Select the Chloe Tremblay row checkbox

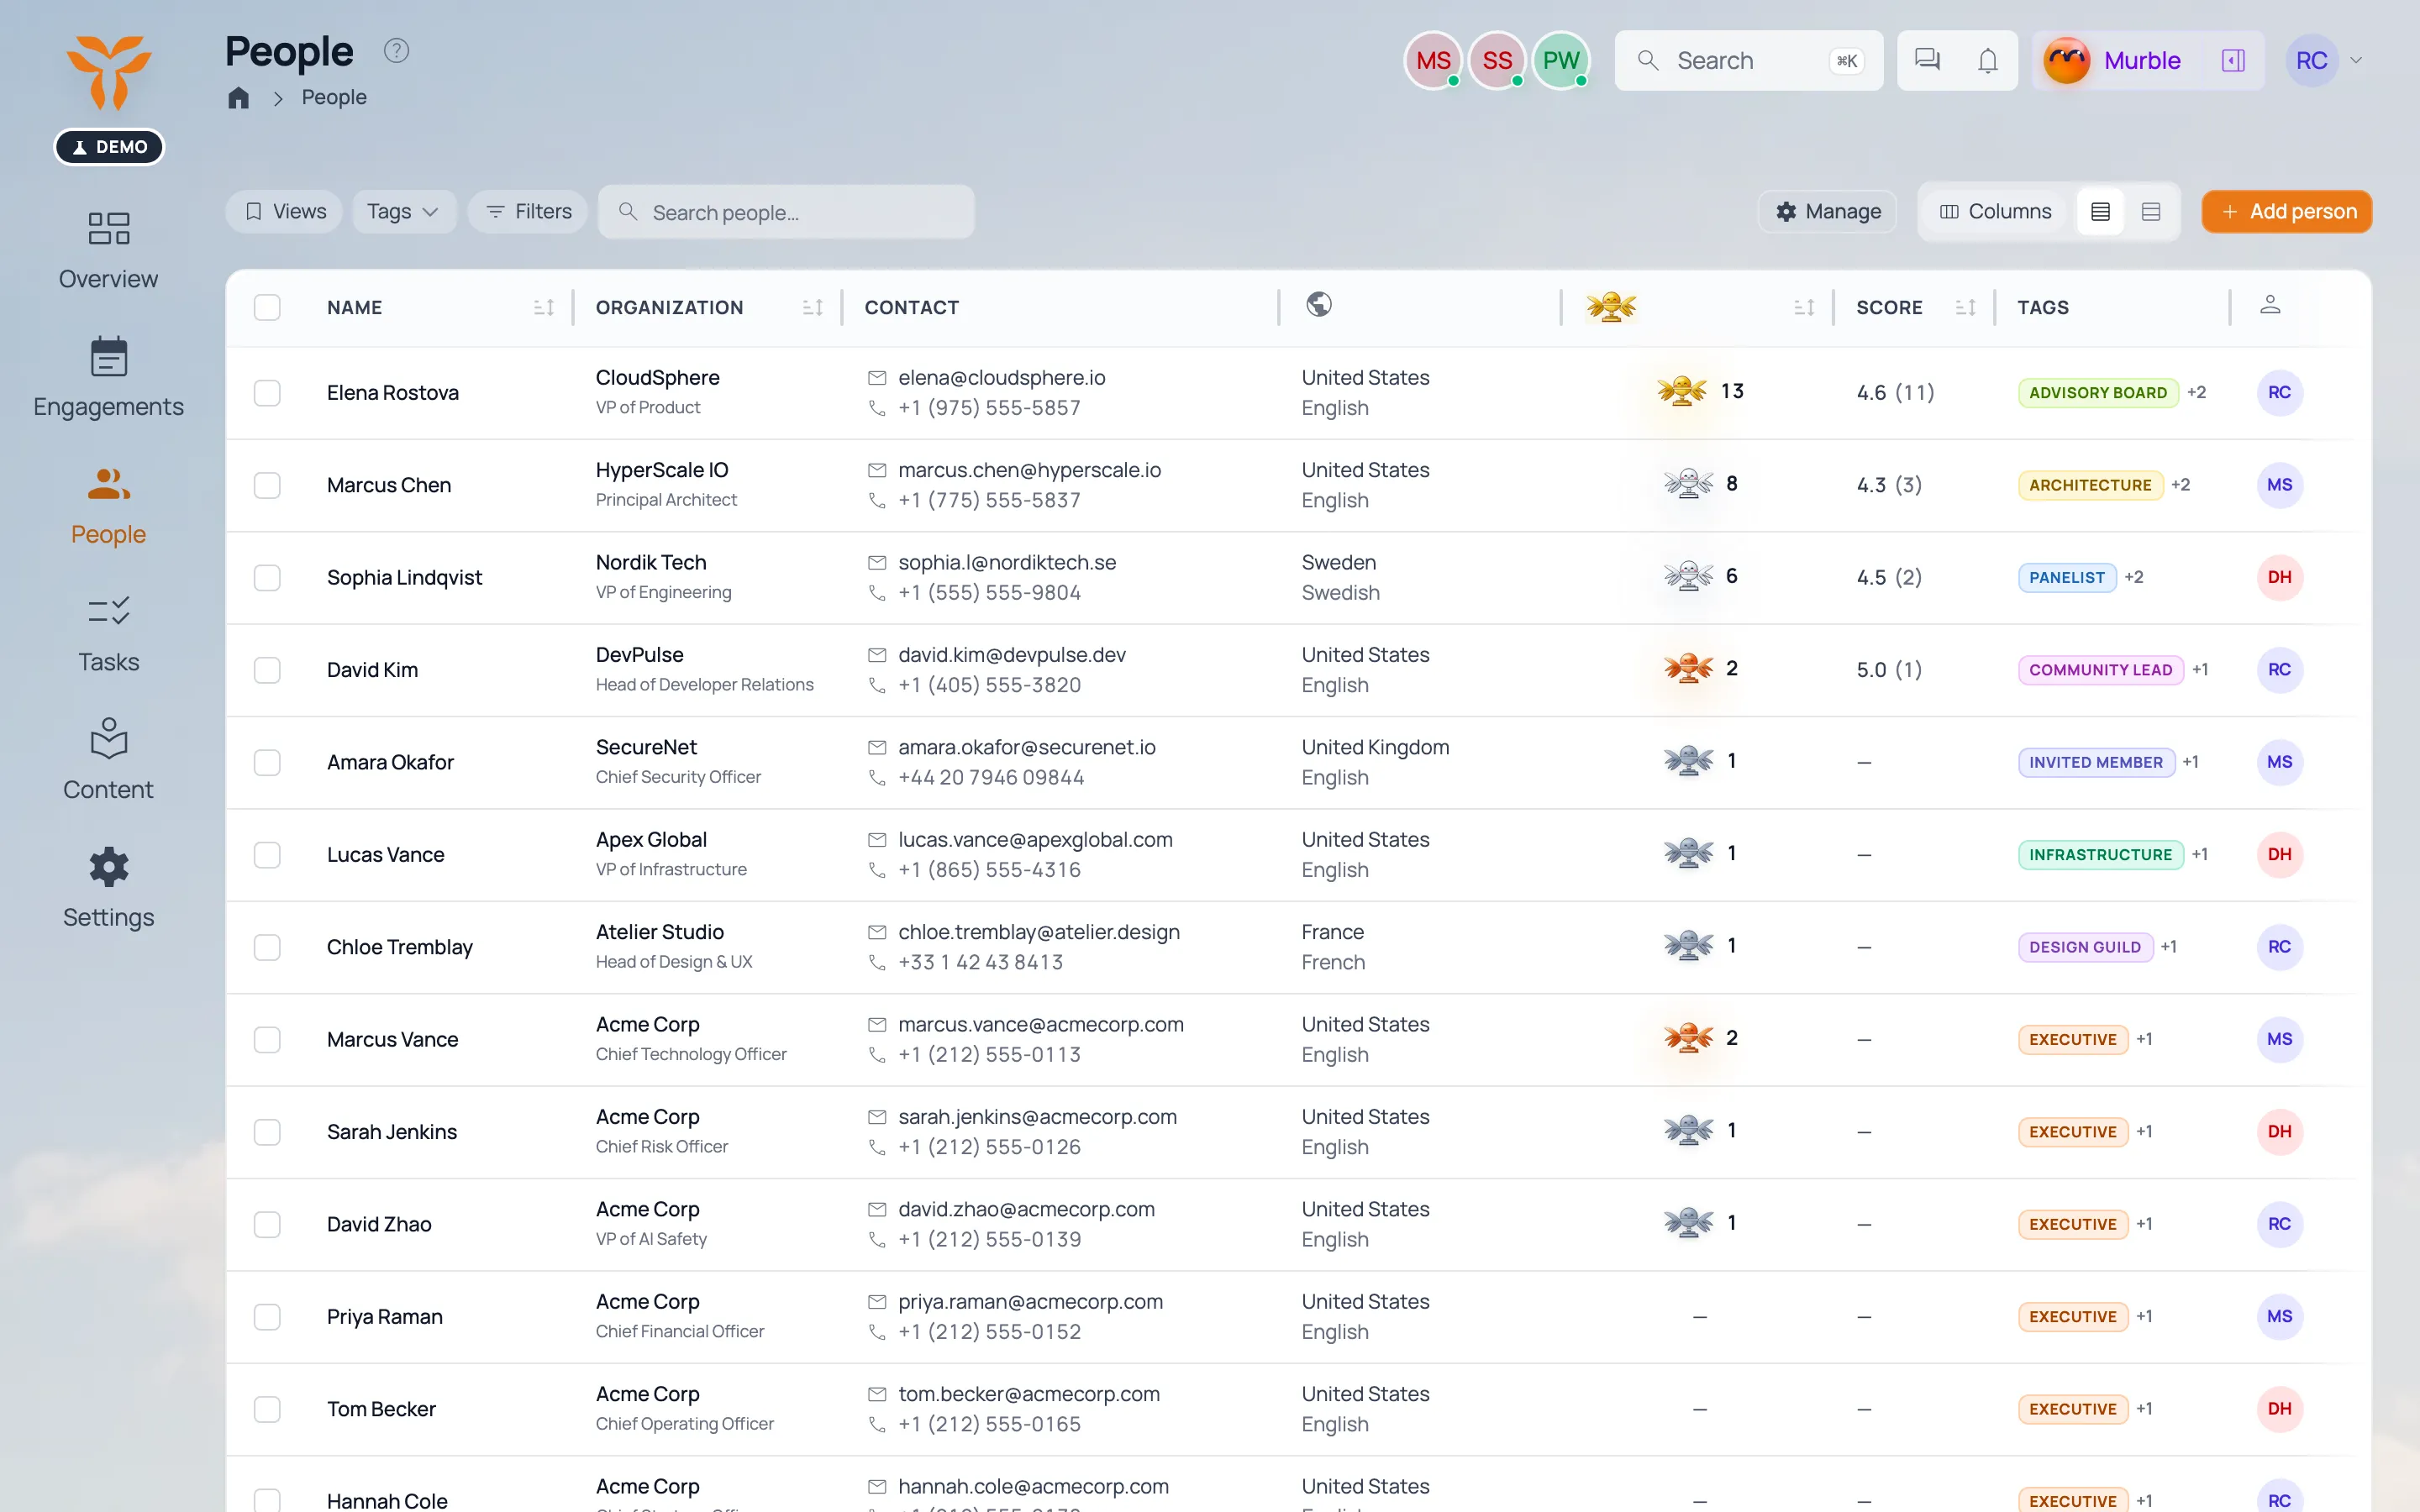(267, 947)
